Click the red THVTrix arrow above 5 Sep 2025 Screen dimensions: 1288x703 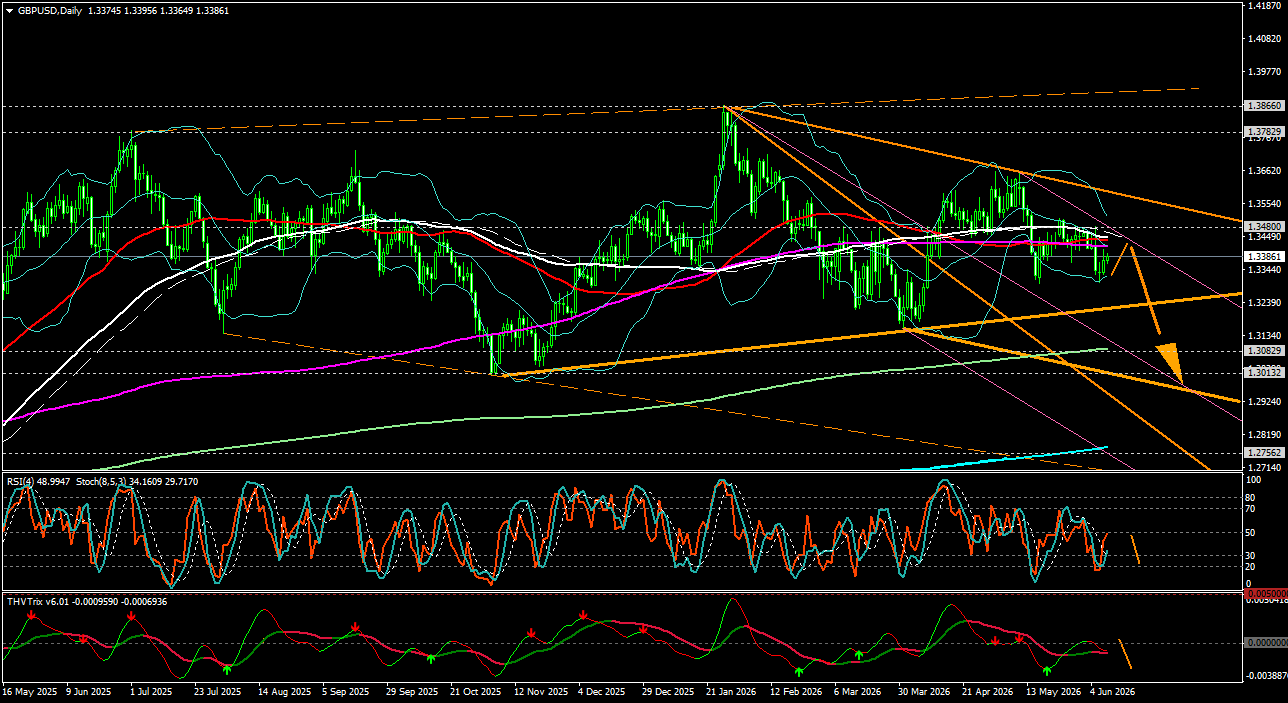[355, 627]
